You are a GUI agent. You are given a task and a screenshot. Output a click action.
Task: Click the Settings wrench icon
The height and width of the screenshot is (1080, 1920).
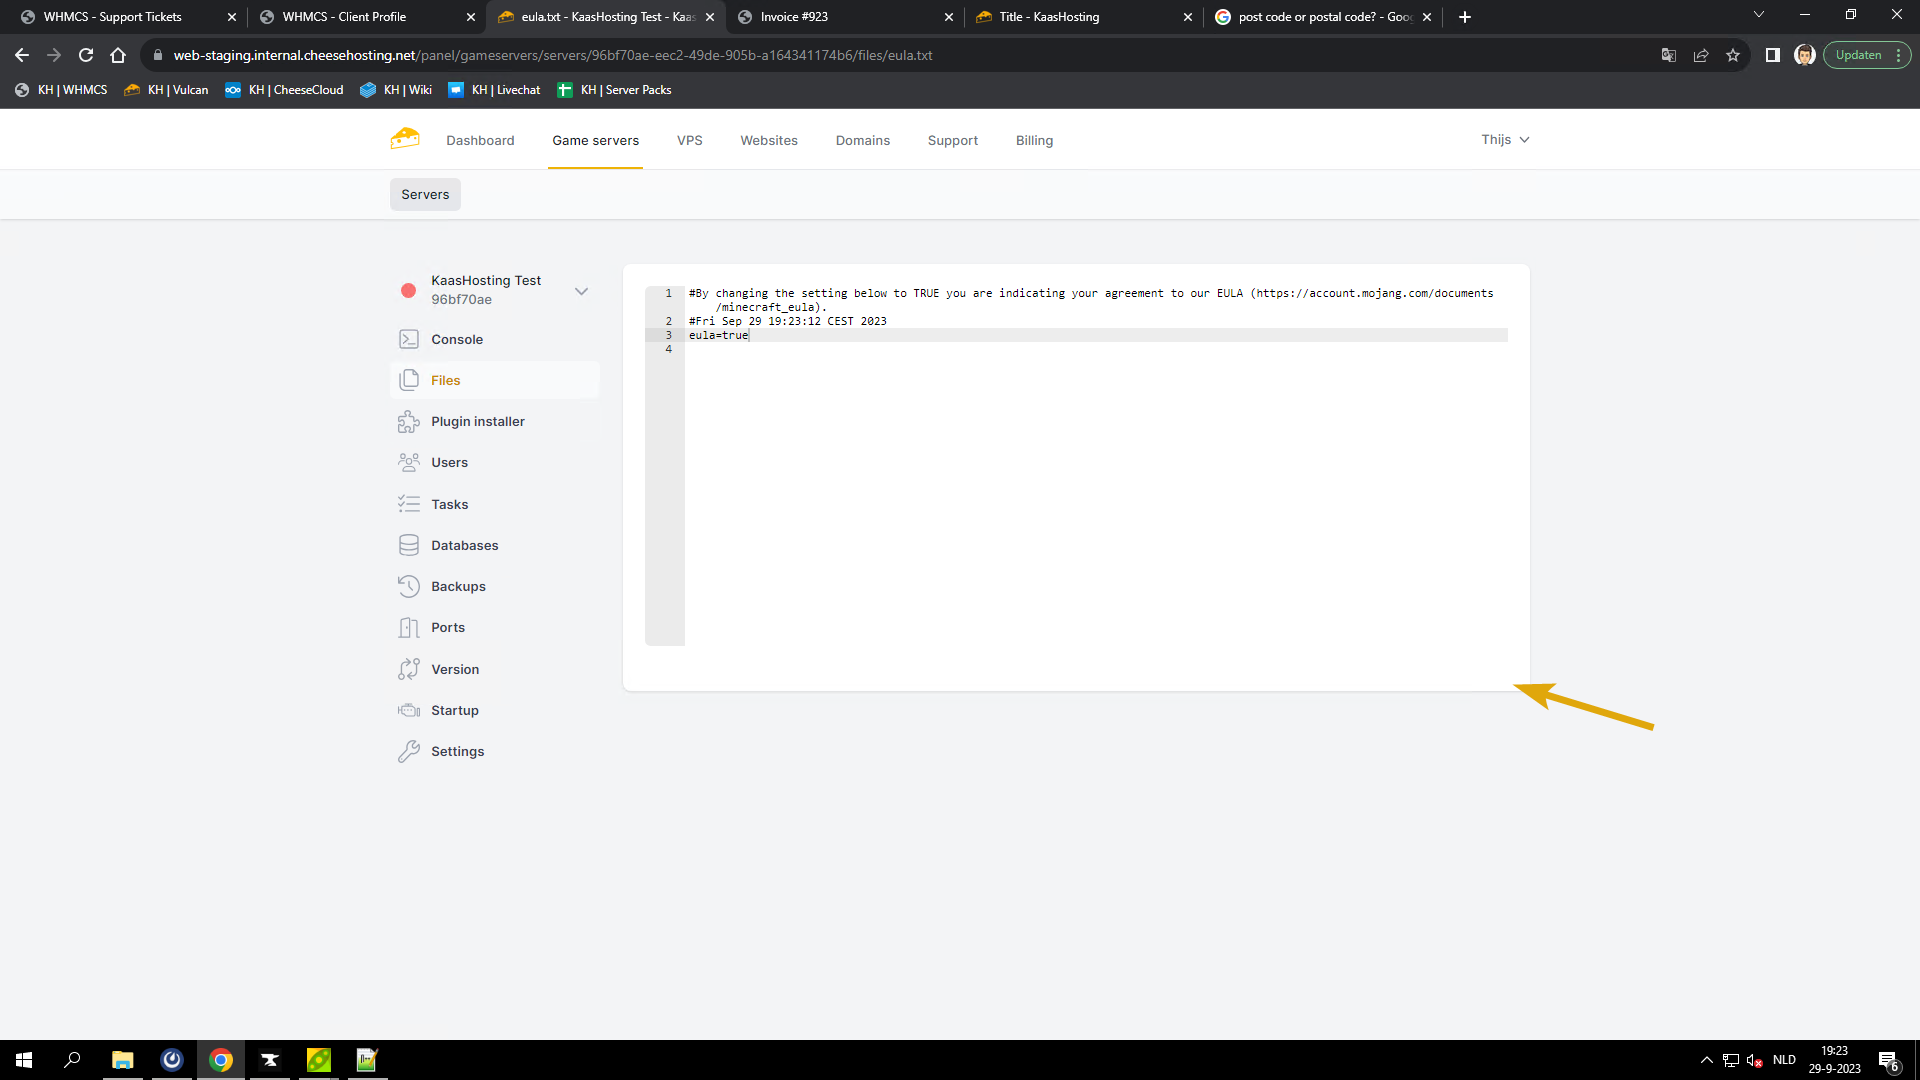(x=409, y=751)
